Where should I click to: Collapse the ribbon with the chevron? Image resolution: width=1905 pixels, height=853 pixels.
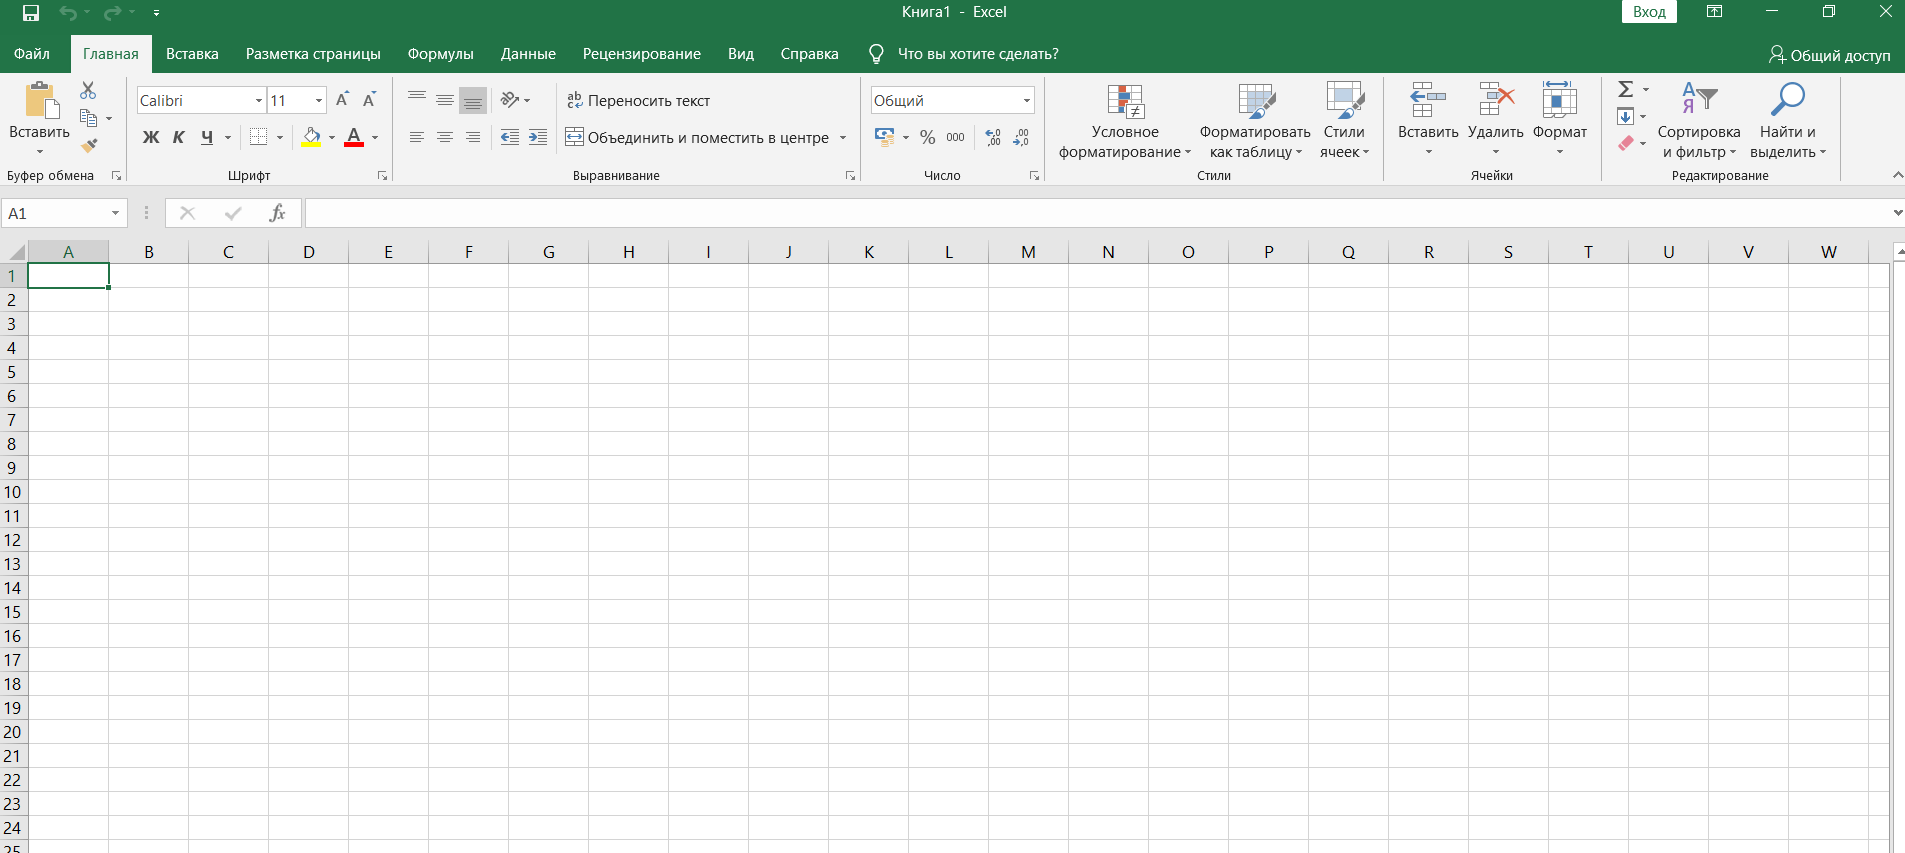tap(1897, 175)
